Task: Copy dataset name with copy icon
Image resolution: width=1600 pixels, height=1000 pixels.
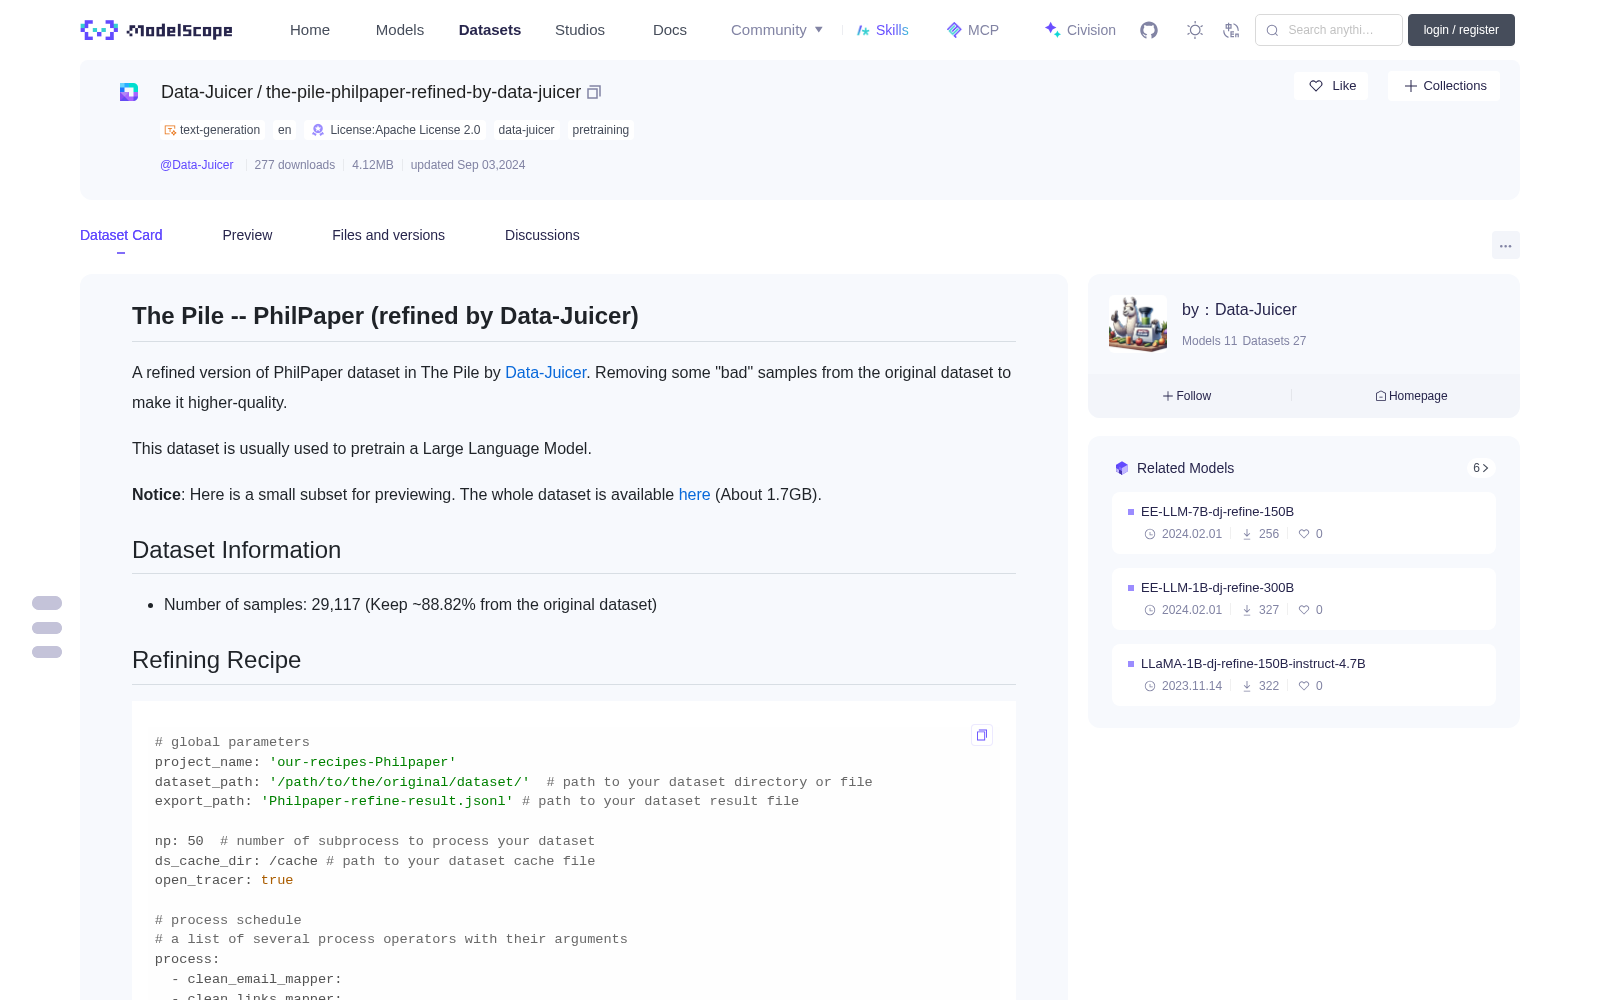Action: (x=594, y=92)
